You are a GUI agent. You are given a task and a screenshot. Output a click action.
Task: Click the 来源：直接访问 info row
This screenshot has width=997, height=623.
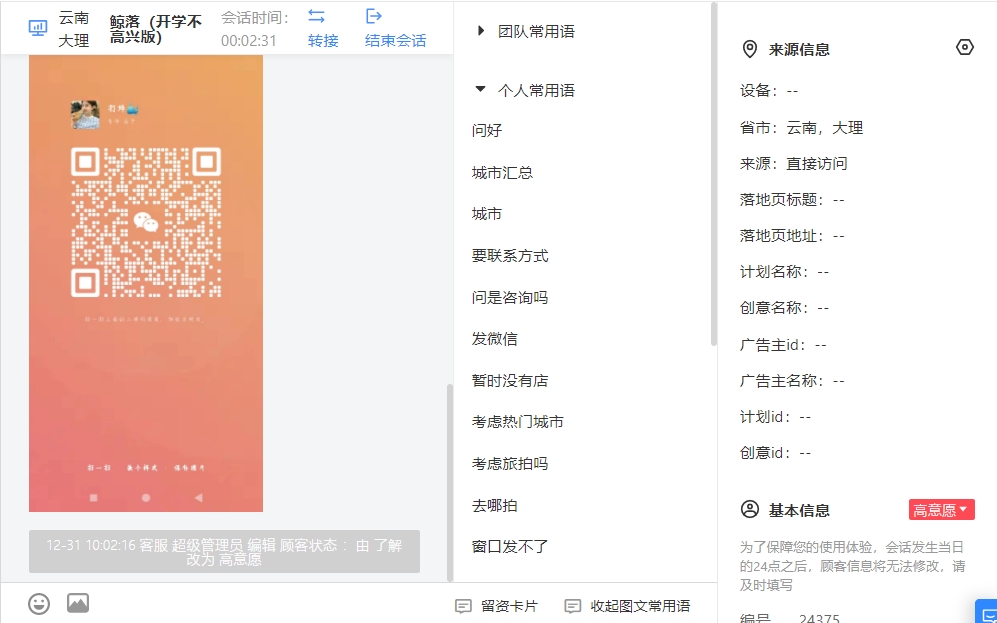pyautogui.click(x=794, y=164)
